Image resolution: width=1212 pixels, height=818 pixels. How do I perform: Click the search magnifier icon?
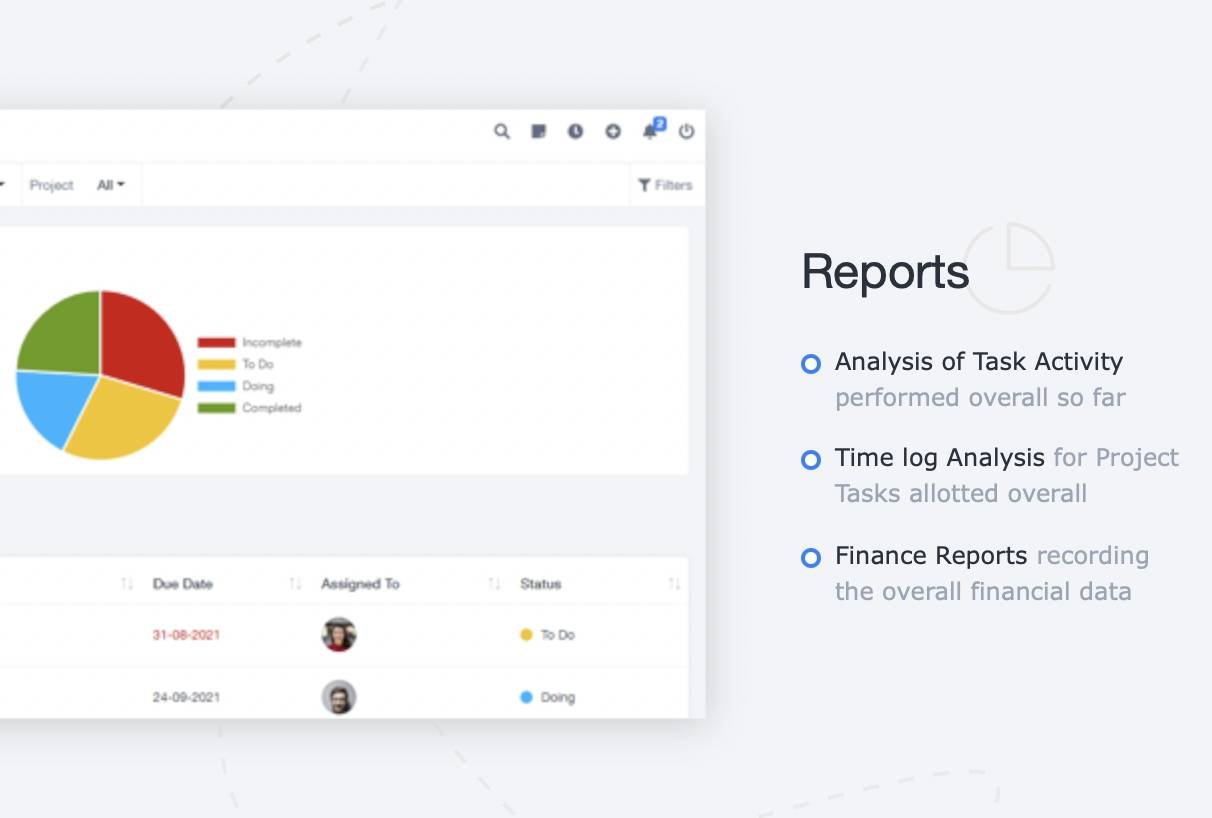click(502, 131)
